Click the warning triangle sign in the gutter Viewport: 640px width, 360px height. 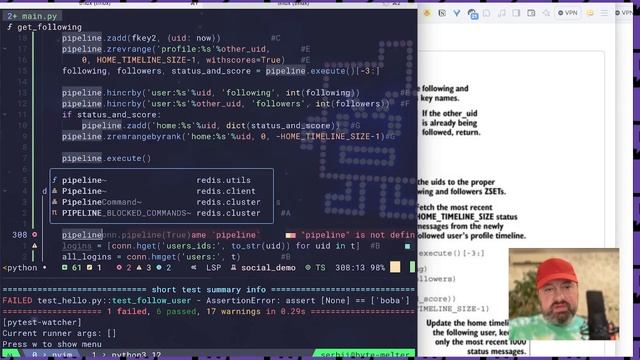click(35, 246)
